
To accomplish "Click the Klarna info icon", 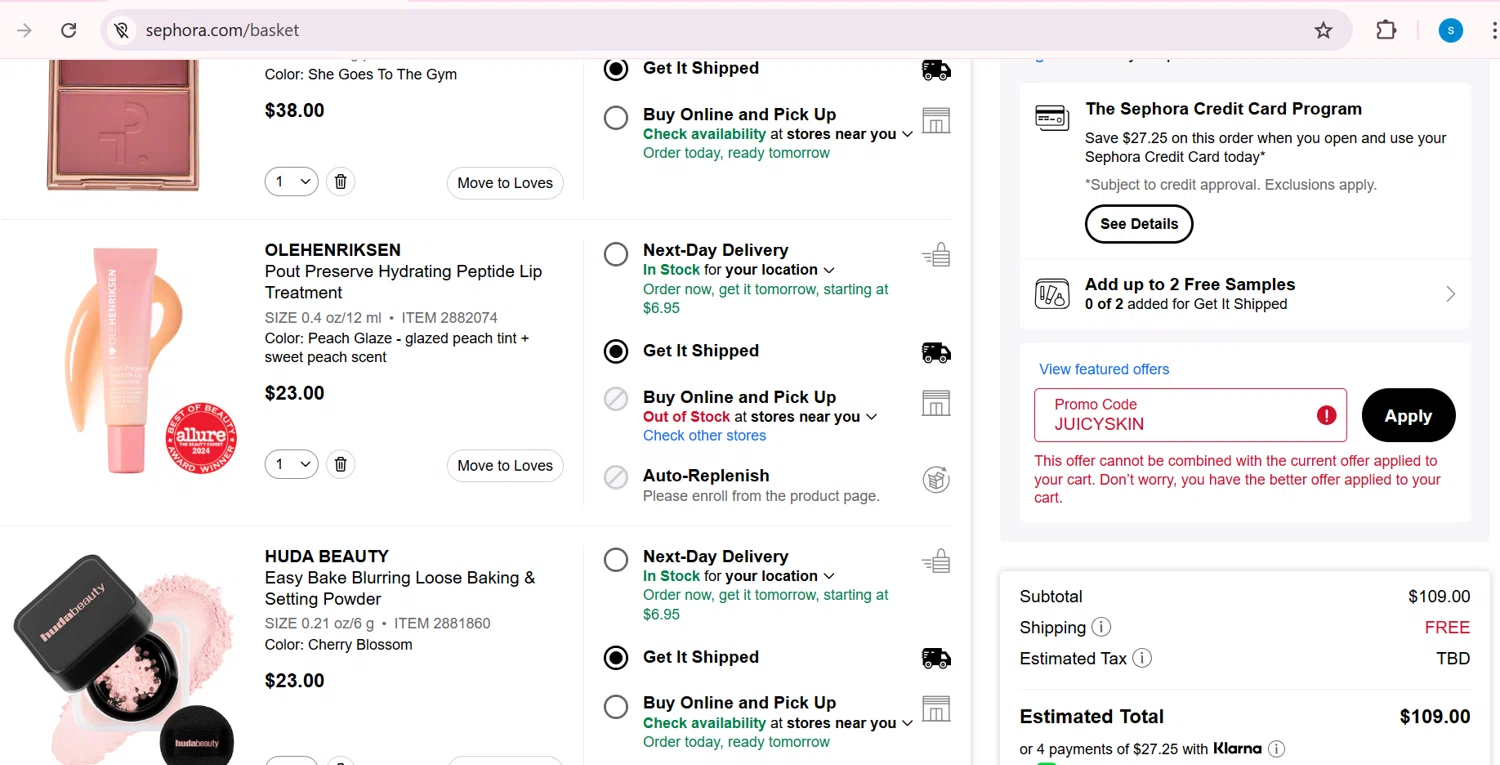I will pyautogui.click(x=1276, y=748).
